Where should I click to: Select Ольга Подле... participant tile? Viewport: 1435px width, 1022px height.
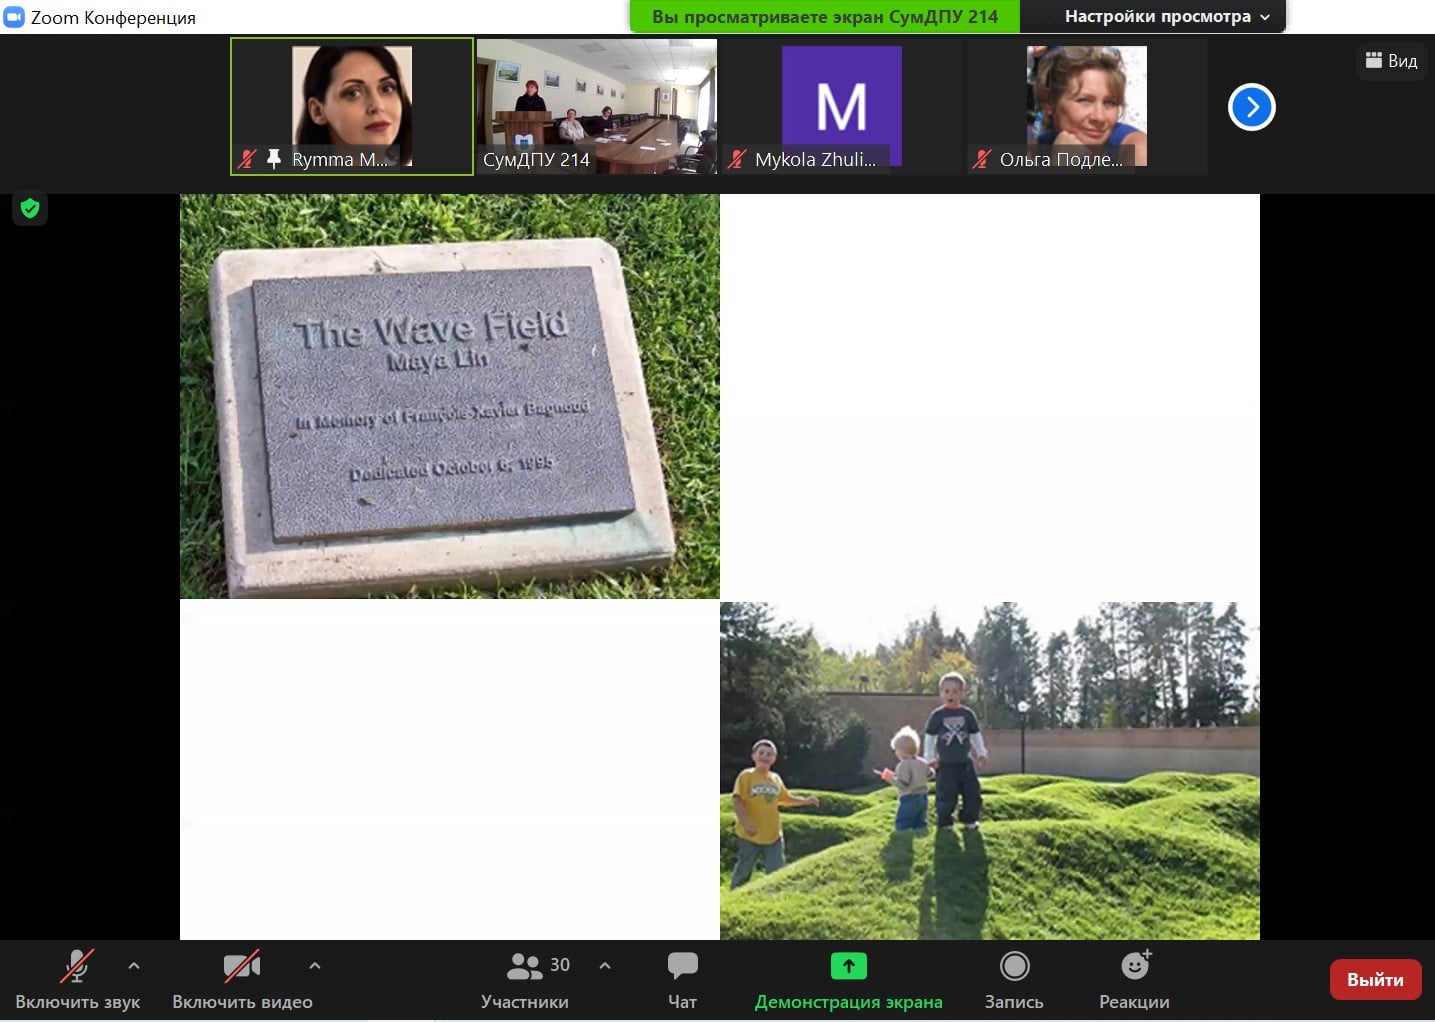coord(1086,106)
